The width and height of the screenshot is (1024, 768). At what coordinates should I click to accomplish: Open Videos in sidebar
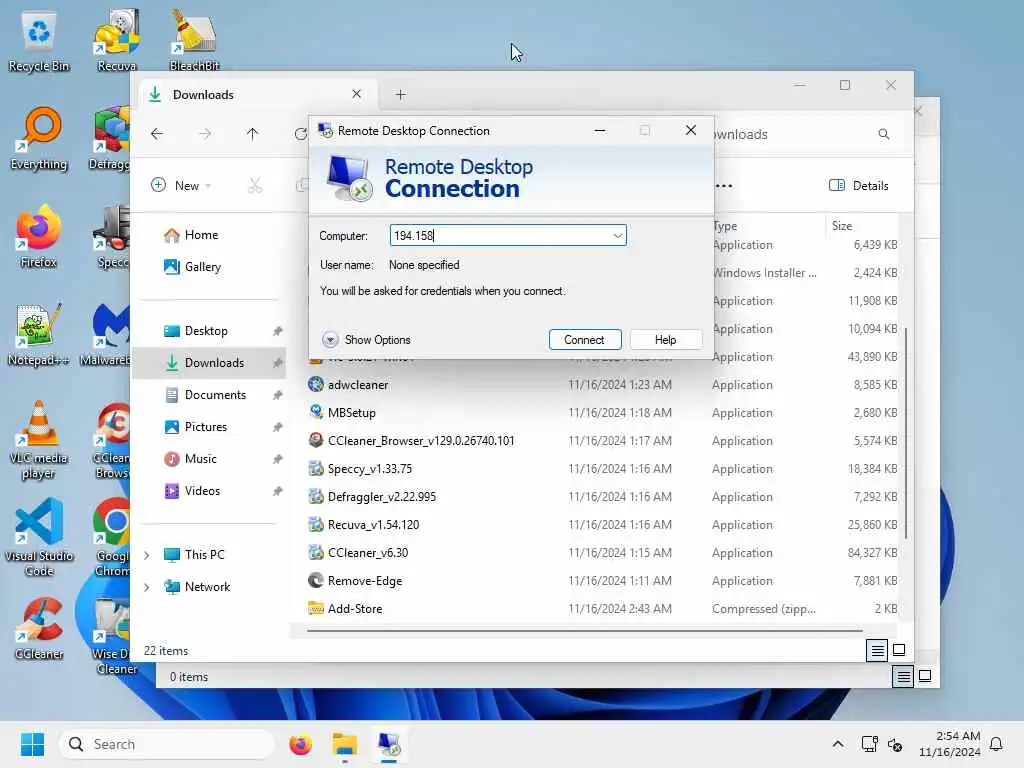tap(209, 491)
